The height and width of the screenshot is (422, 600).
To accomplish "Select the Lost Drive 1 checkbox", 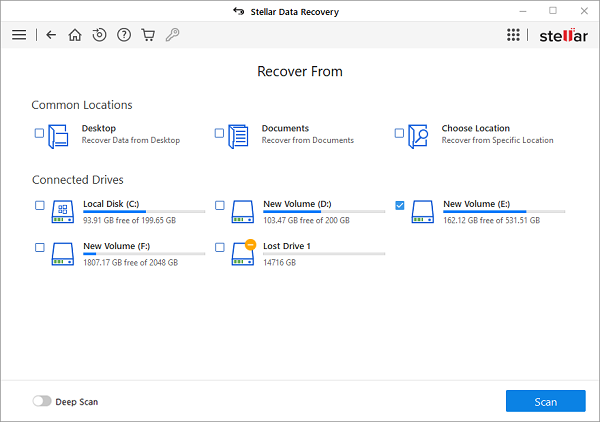I will pos(220,246).
